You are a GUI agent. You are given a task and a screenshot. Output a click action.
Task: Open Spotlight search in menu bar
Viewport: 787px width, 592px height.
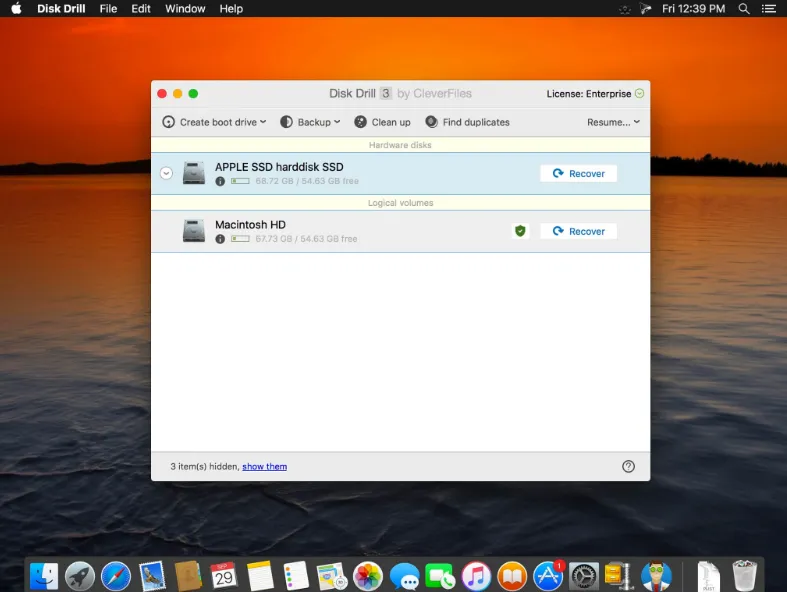(744, 9)
